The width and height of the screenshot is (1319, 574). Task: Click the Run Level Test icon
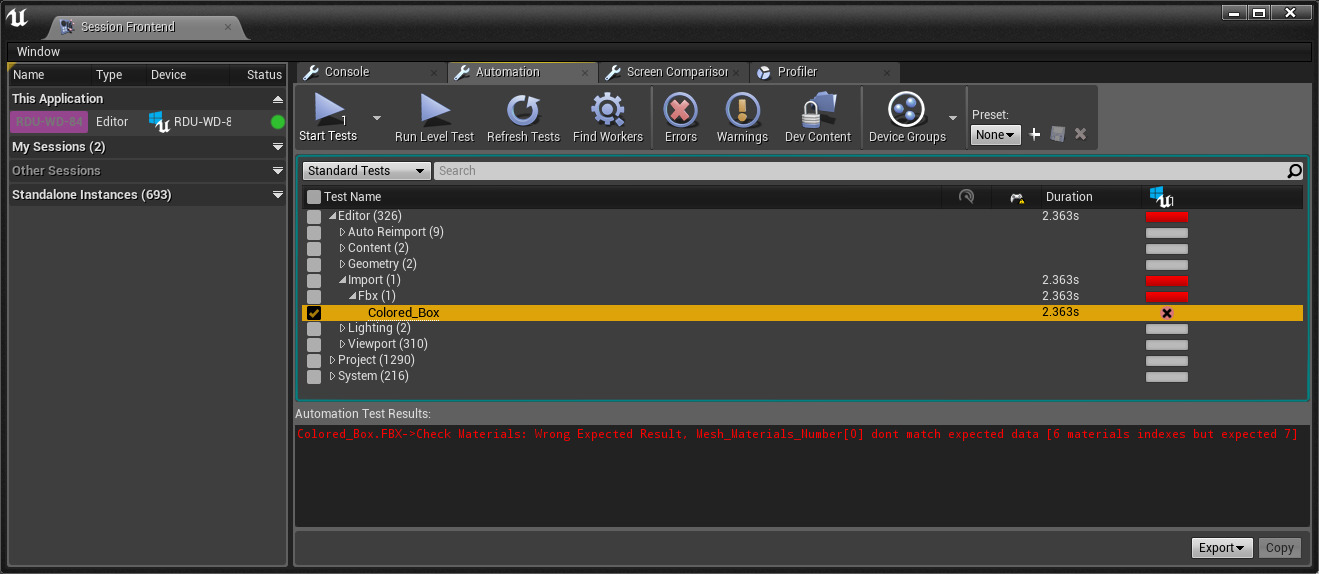[434, 109]
